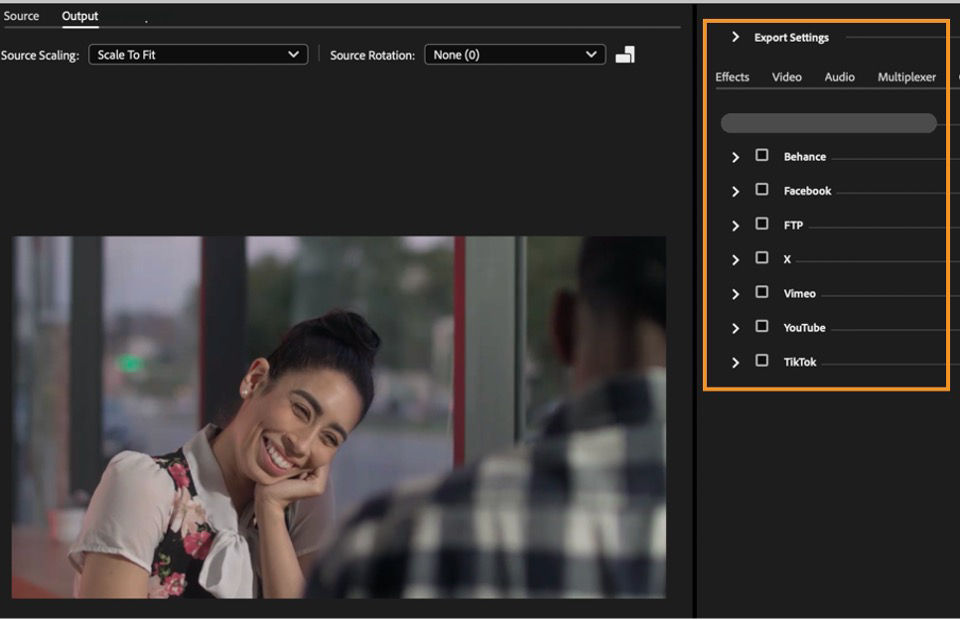The image size is (960, 620).
Task: Expand the TikTok publish section
Action: point(735,363)
